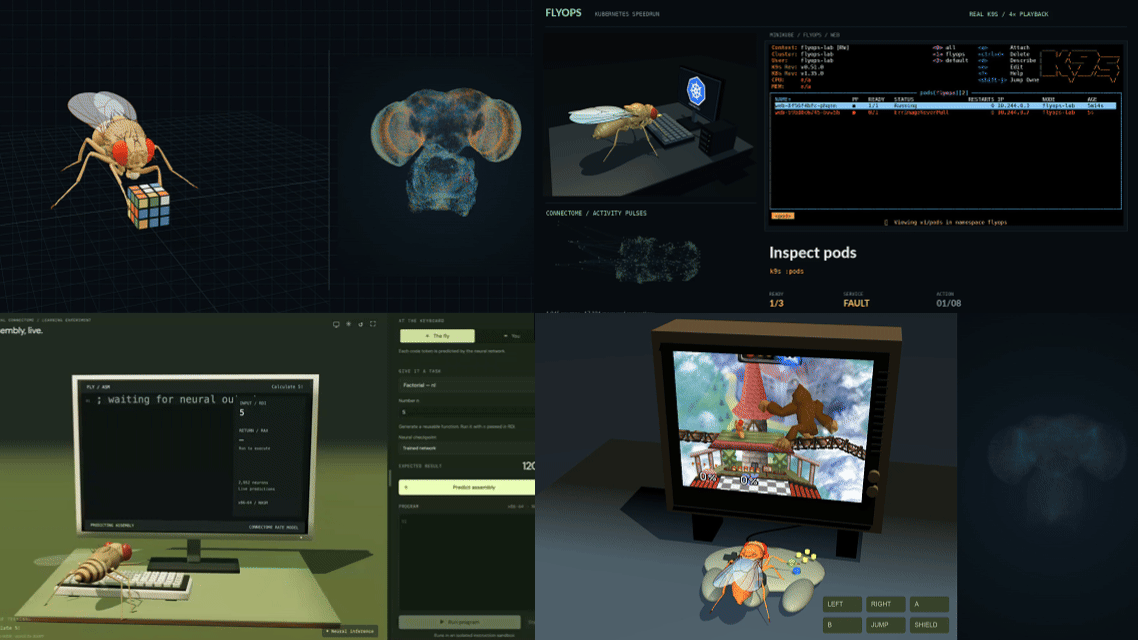The image size is (1138, 640).
Task: Click 'waiting for neural' text on monitor
Action: tap(164, 400)
